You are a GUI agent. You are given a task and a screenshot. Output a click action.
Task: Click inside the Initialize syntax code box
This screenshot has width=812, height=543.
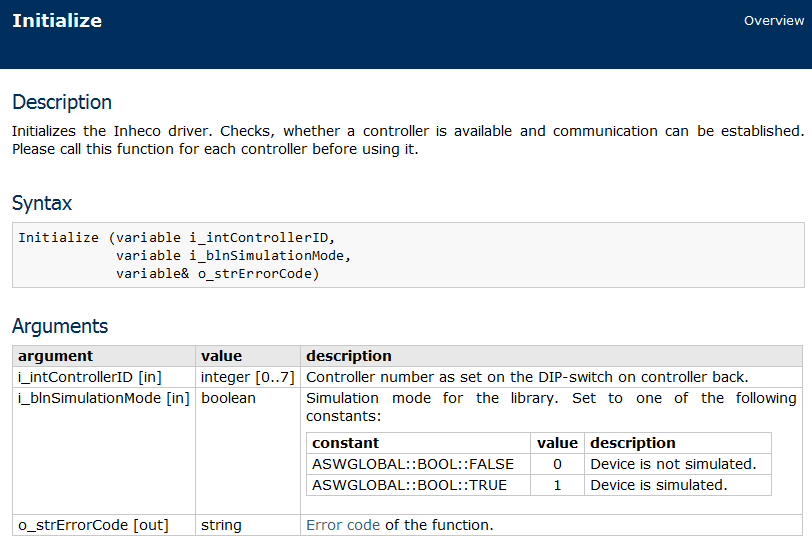tap(408, 255)
